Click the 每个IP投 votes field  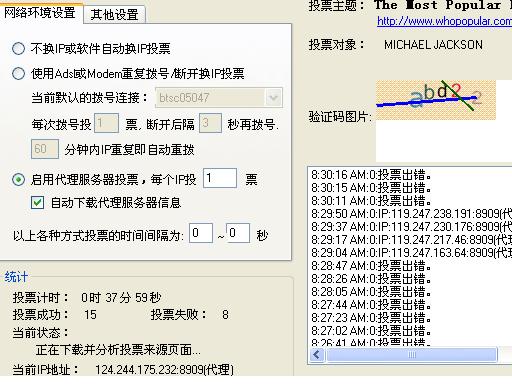pos(220,178)
